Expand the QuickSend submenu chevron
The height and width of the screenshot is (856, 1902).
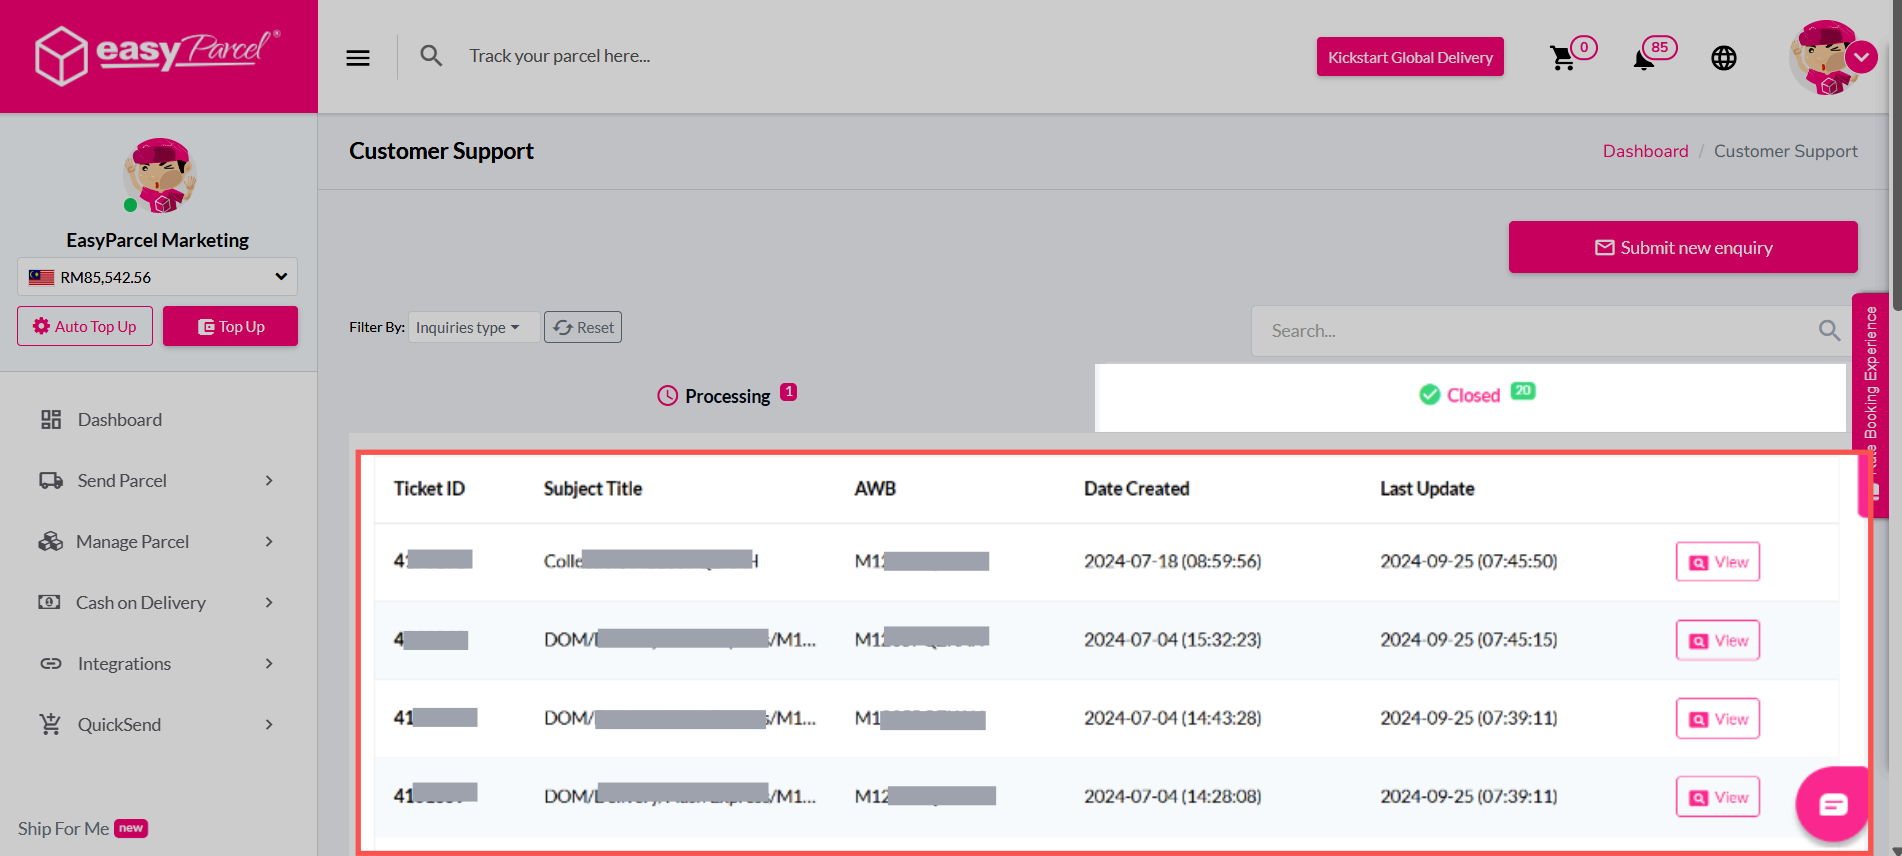point(269,725)
